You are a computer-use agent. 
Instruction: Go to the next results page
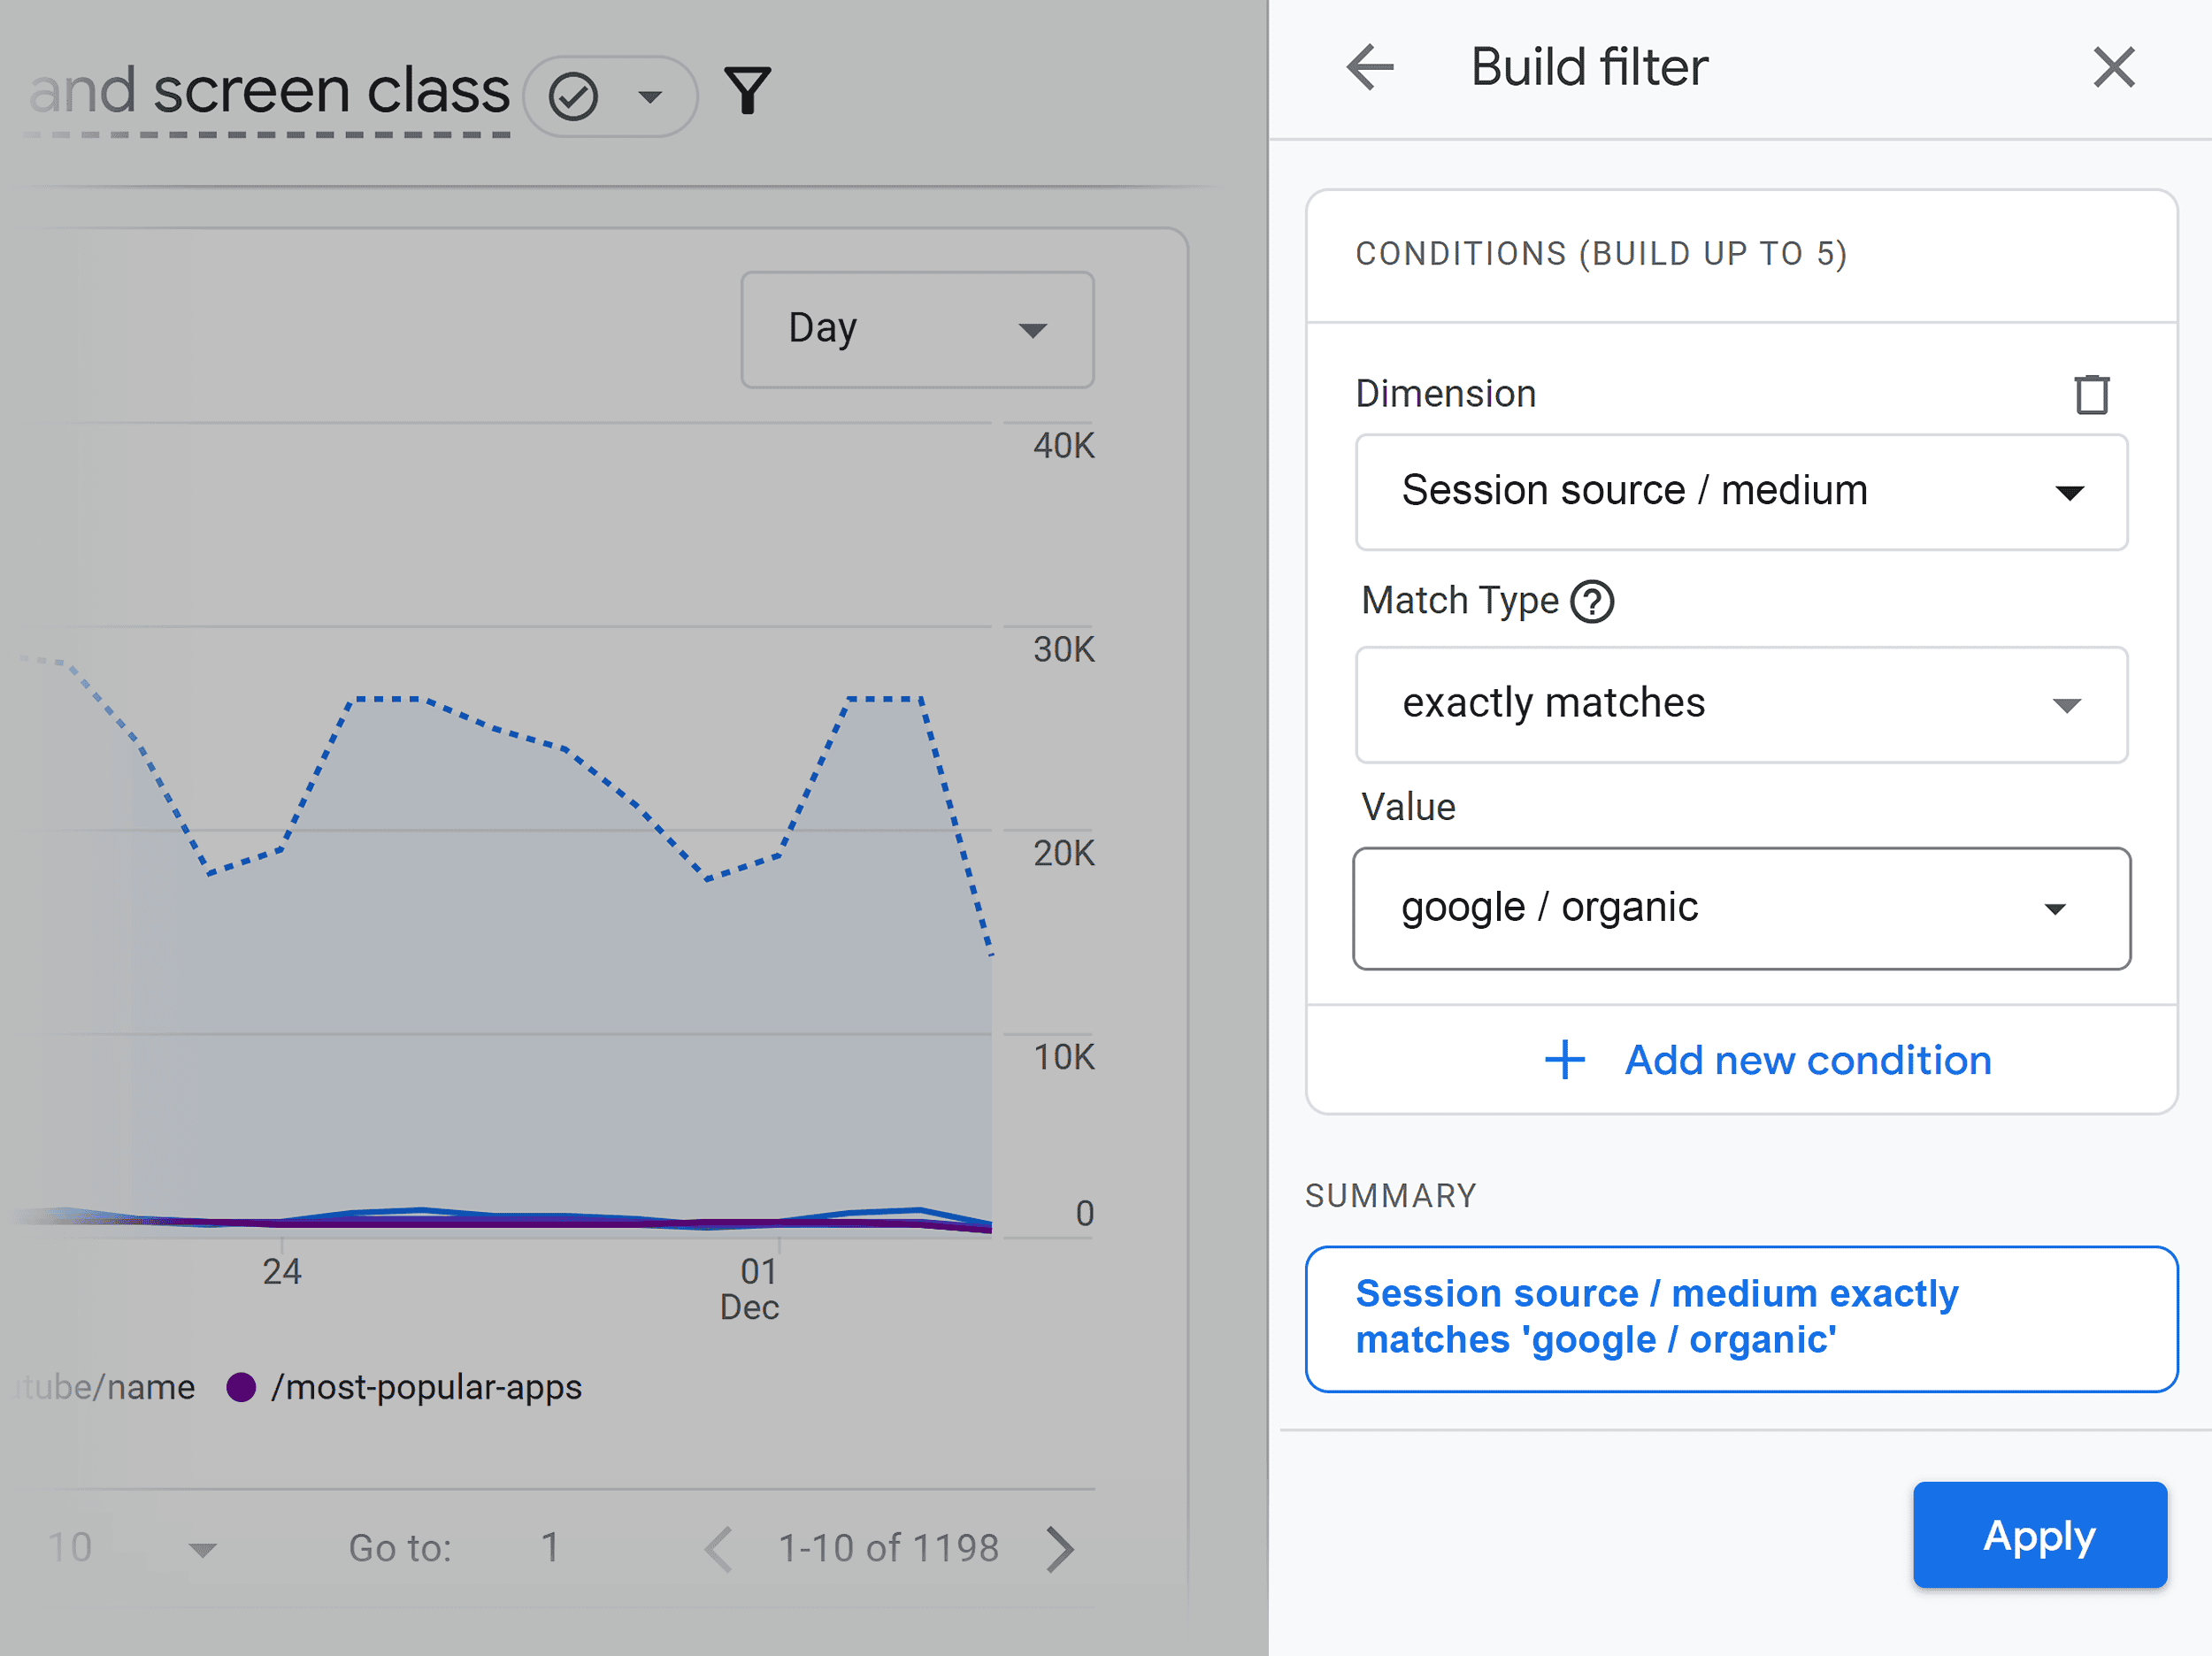pos(1062,1548)
